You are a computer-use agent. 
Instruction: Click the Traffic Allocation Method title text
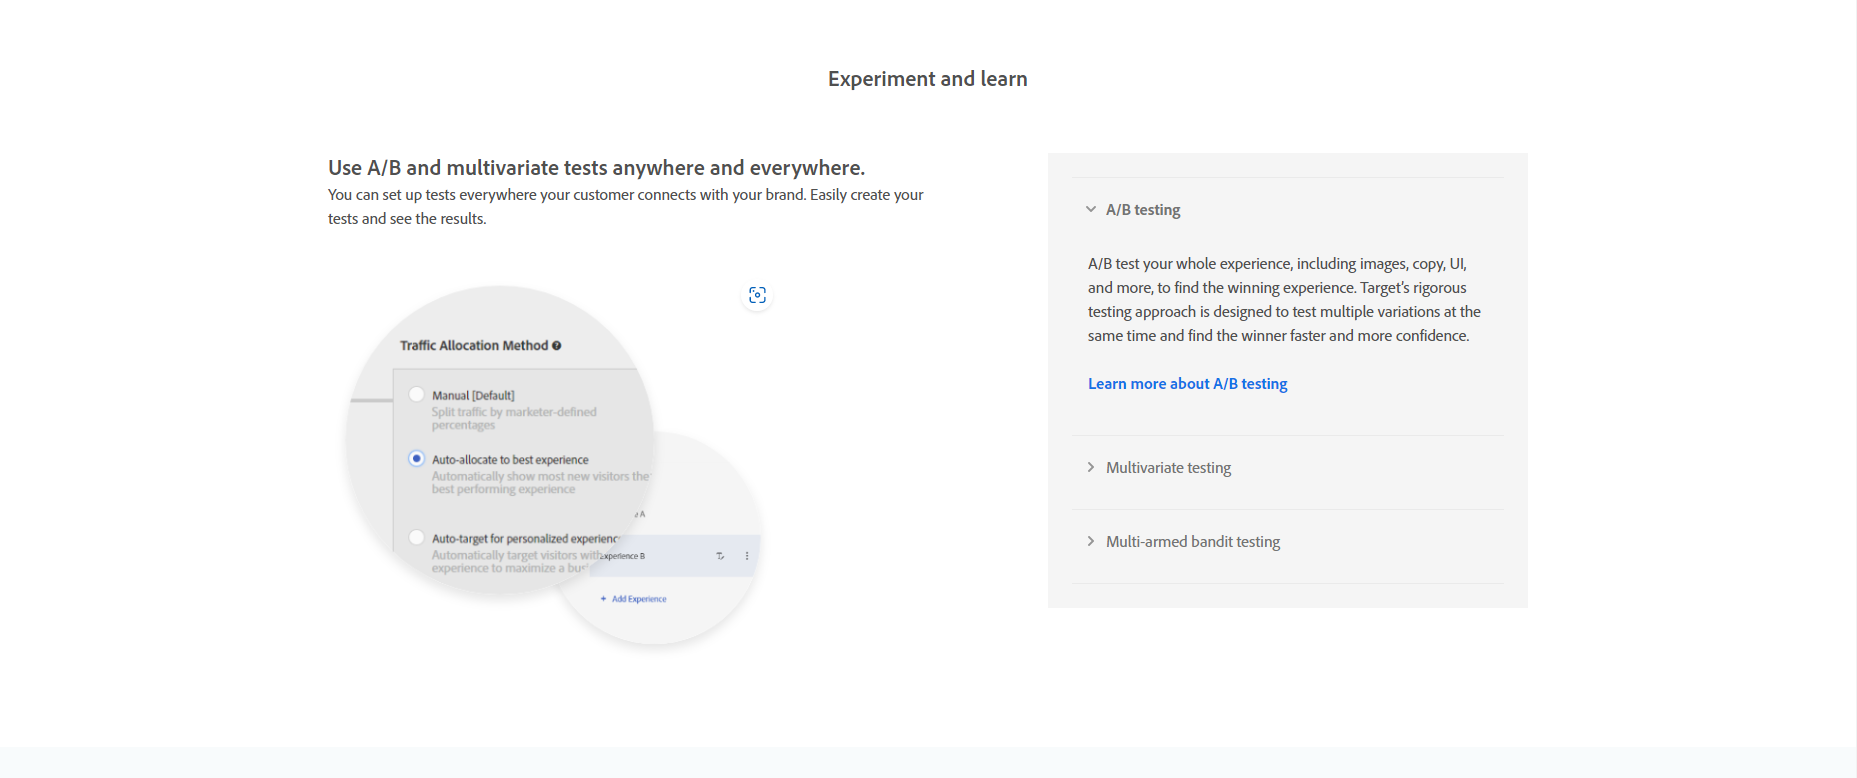(x=474, y=346)
